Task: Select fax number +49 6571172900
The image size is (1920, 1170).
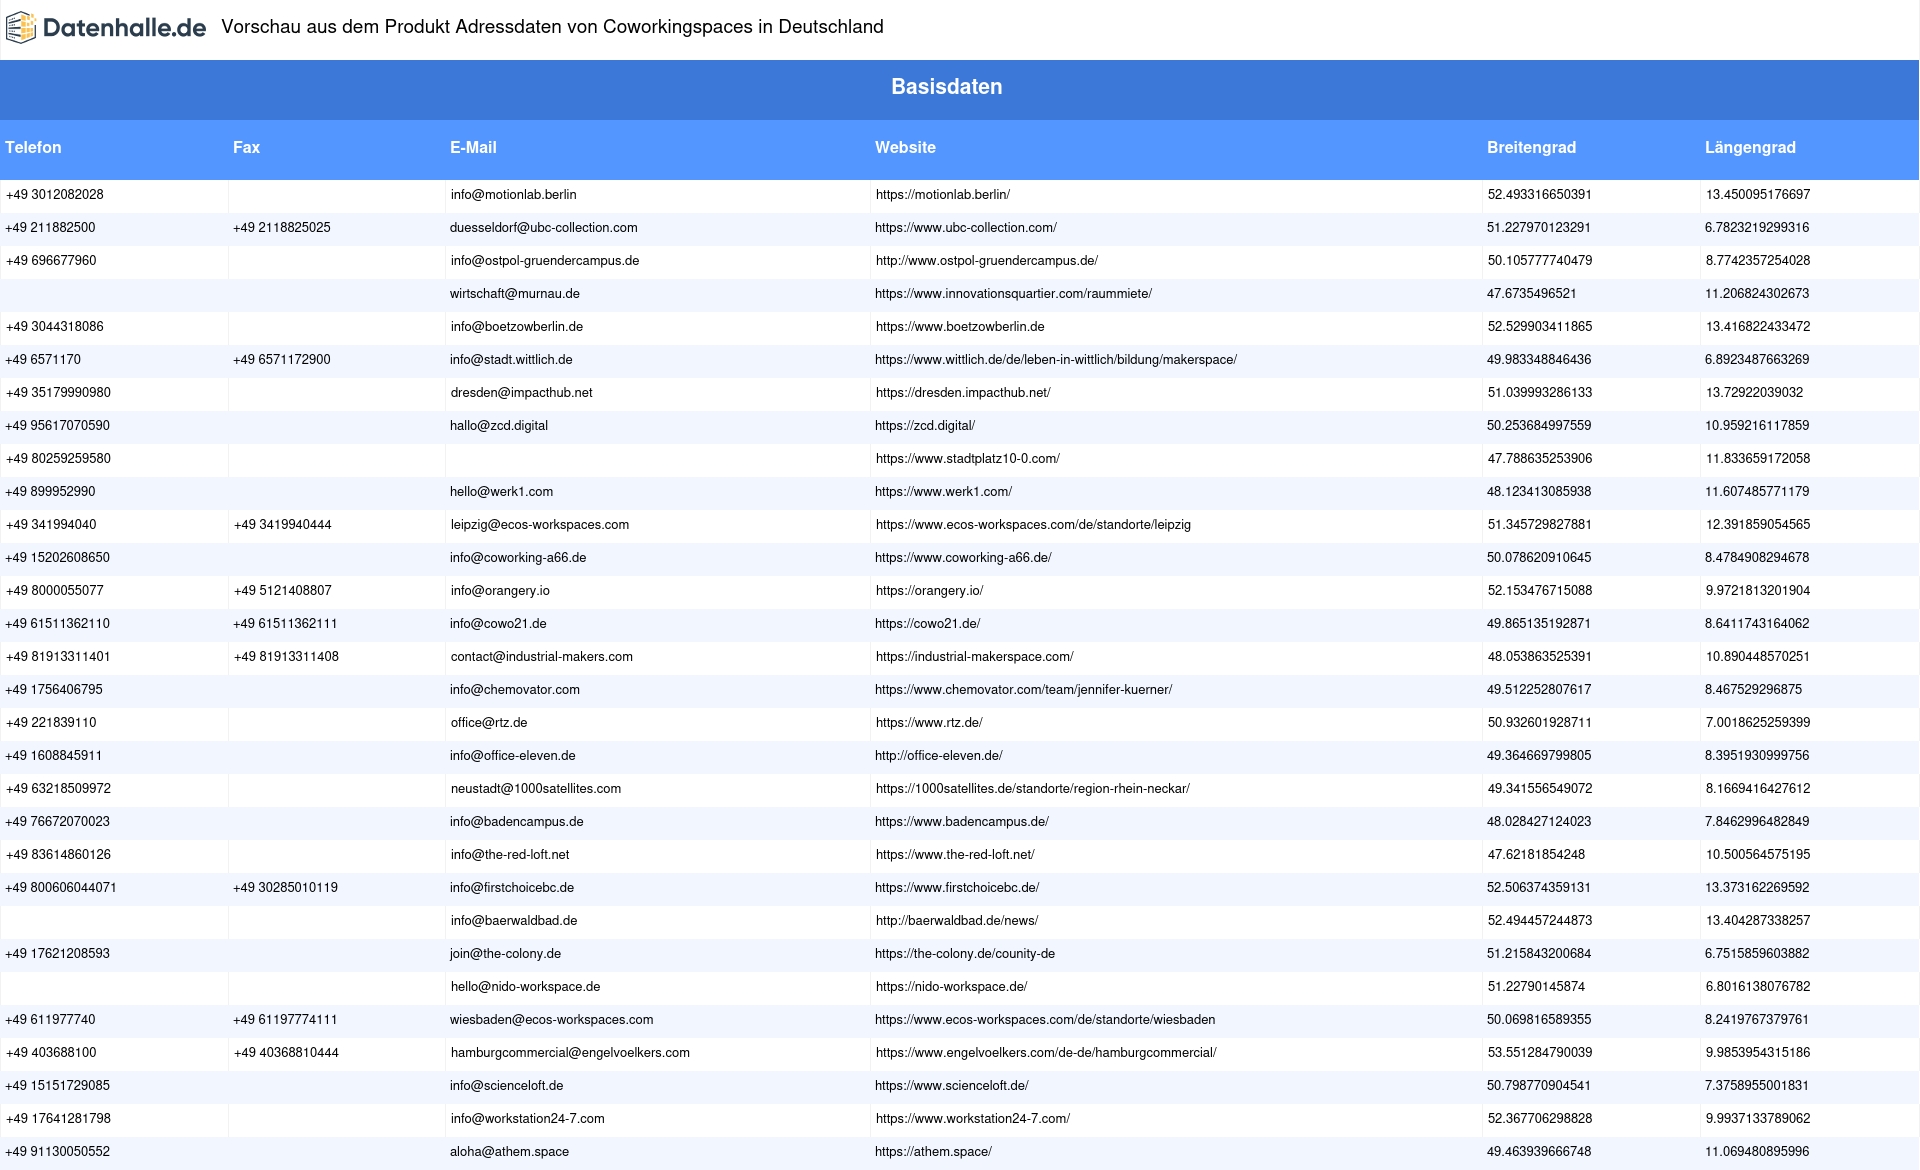Action: (x=282, y=360)
